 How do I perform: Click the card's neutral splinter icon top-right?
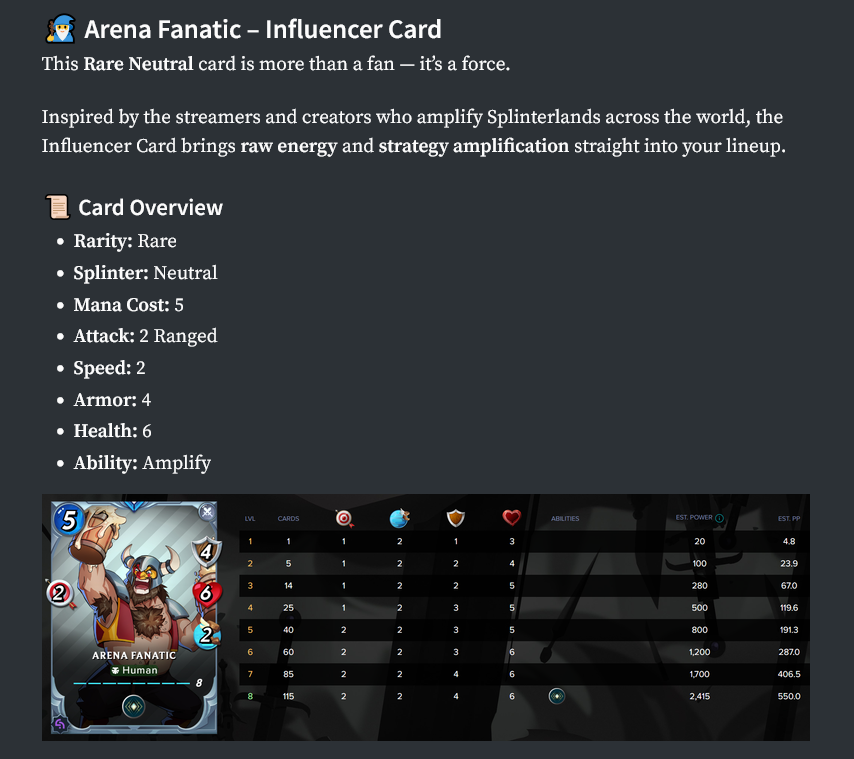coord(207,512)
